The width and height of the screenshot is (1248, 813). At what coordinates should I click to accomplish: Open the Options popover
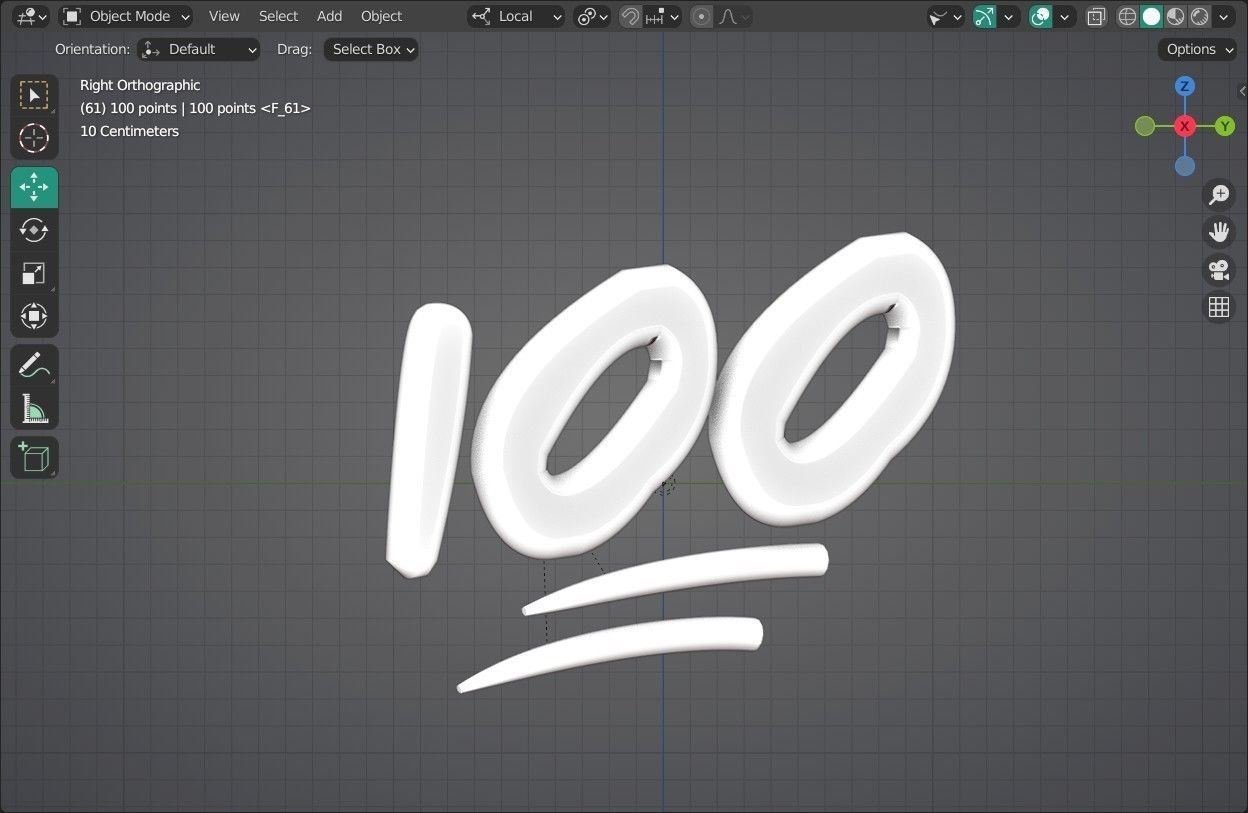click(1197, 49)
